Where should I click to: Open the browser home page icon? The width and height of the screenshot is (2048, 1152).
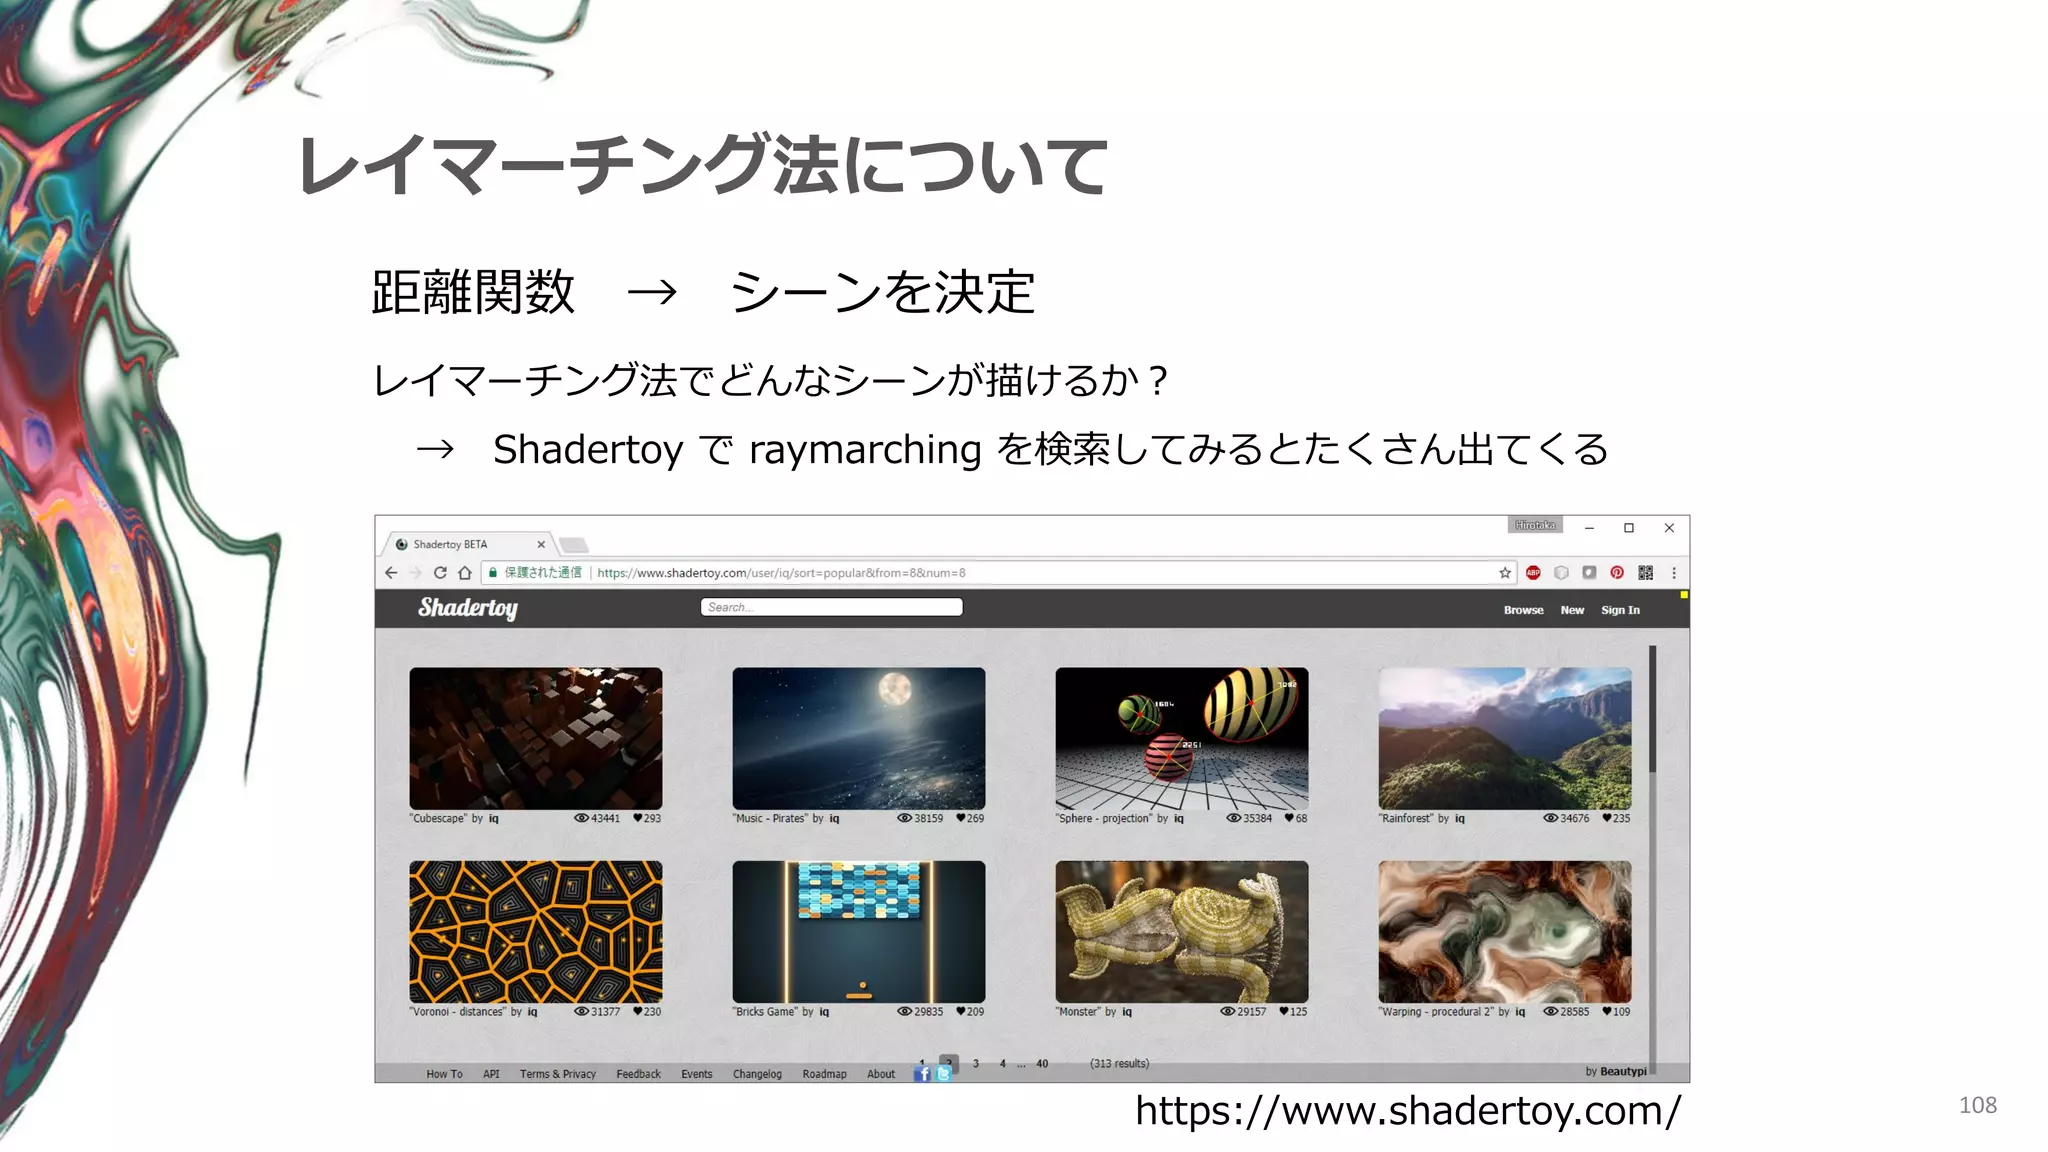point(465,573)
